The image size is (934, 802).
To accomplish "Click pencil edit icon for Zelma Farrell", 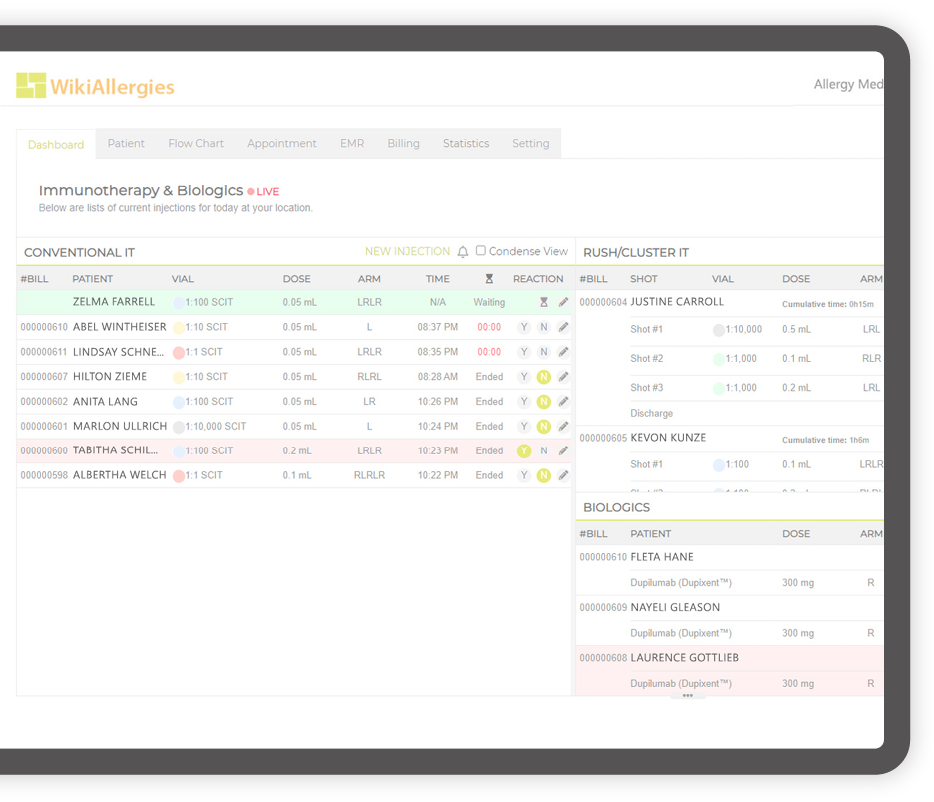I will point(563,302).
